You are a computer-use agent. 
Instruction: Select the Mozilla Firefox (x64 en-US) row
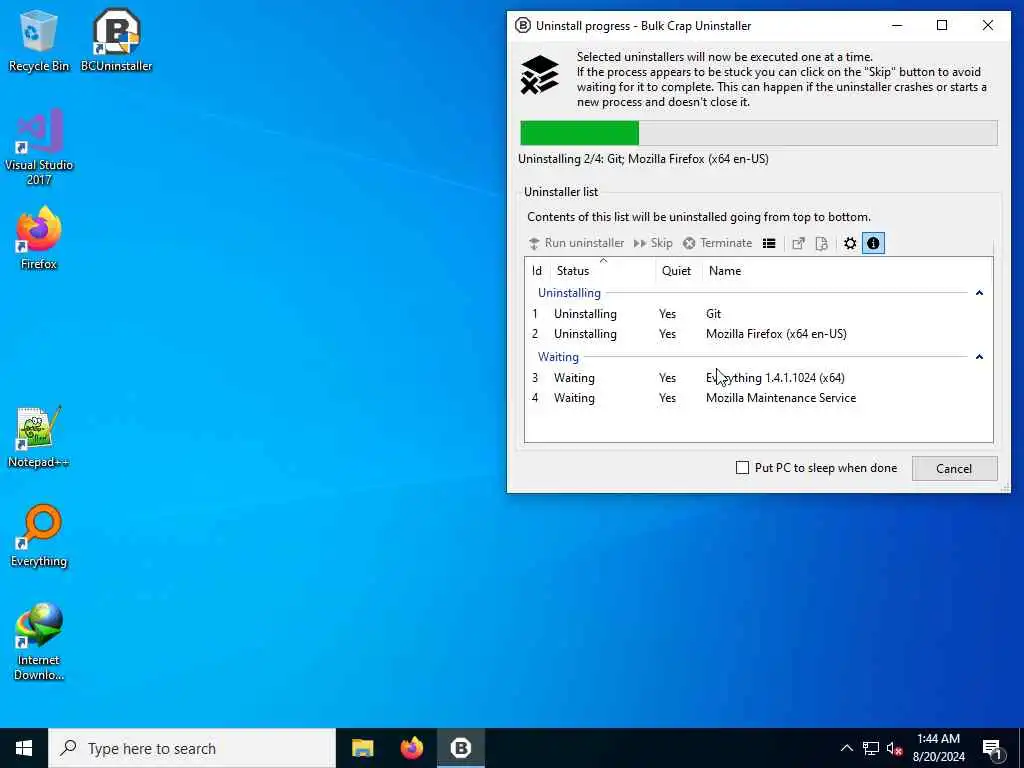point(758,334)
